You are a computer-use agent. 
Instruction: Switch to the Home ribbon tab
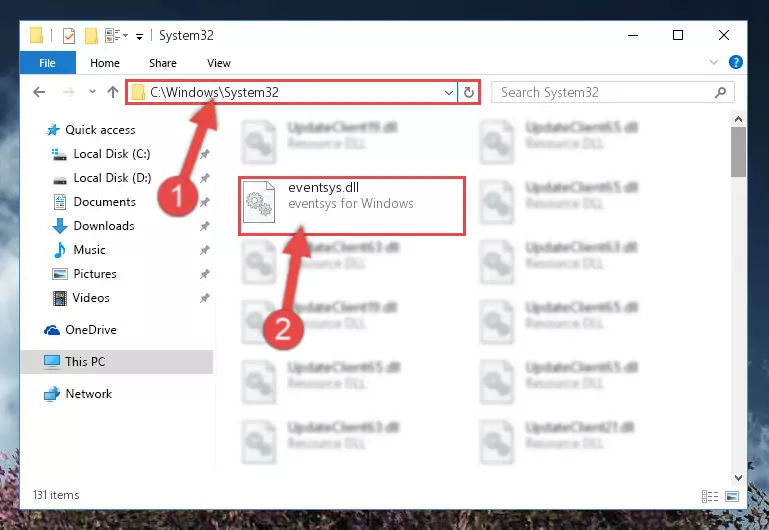104,63
